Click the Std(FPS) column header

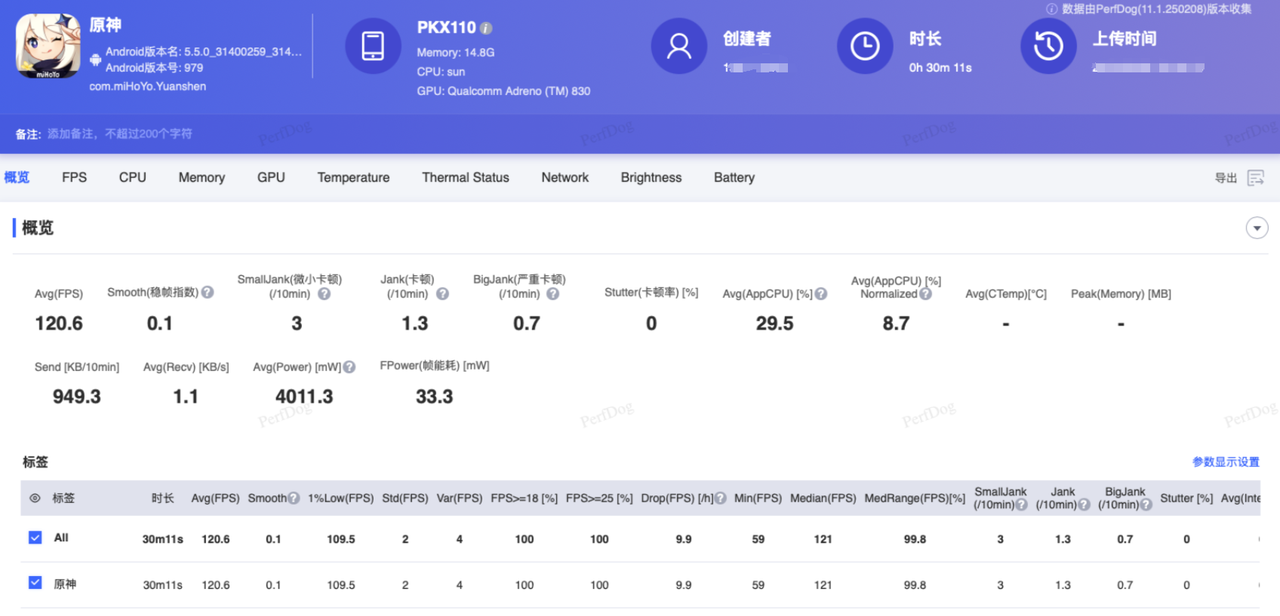(x=405, y=498)
